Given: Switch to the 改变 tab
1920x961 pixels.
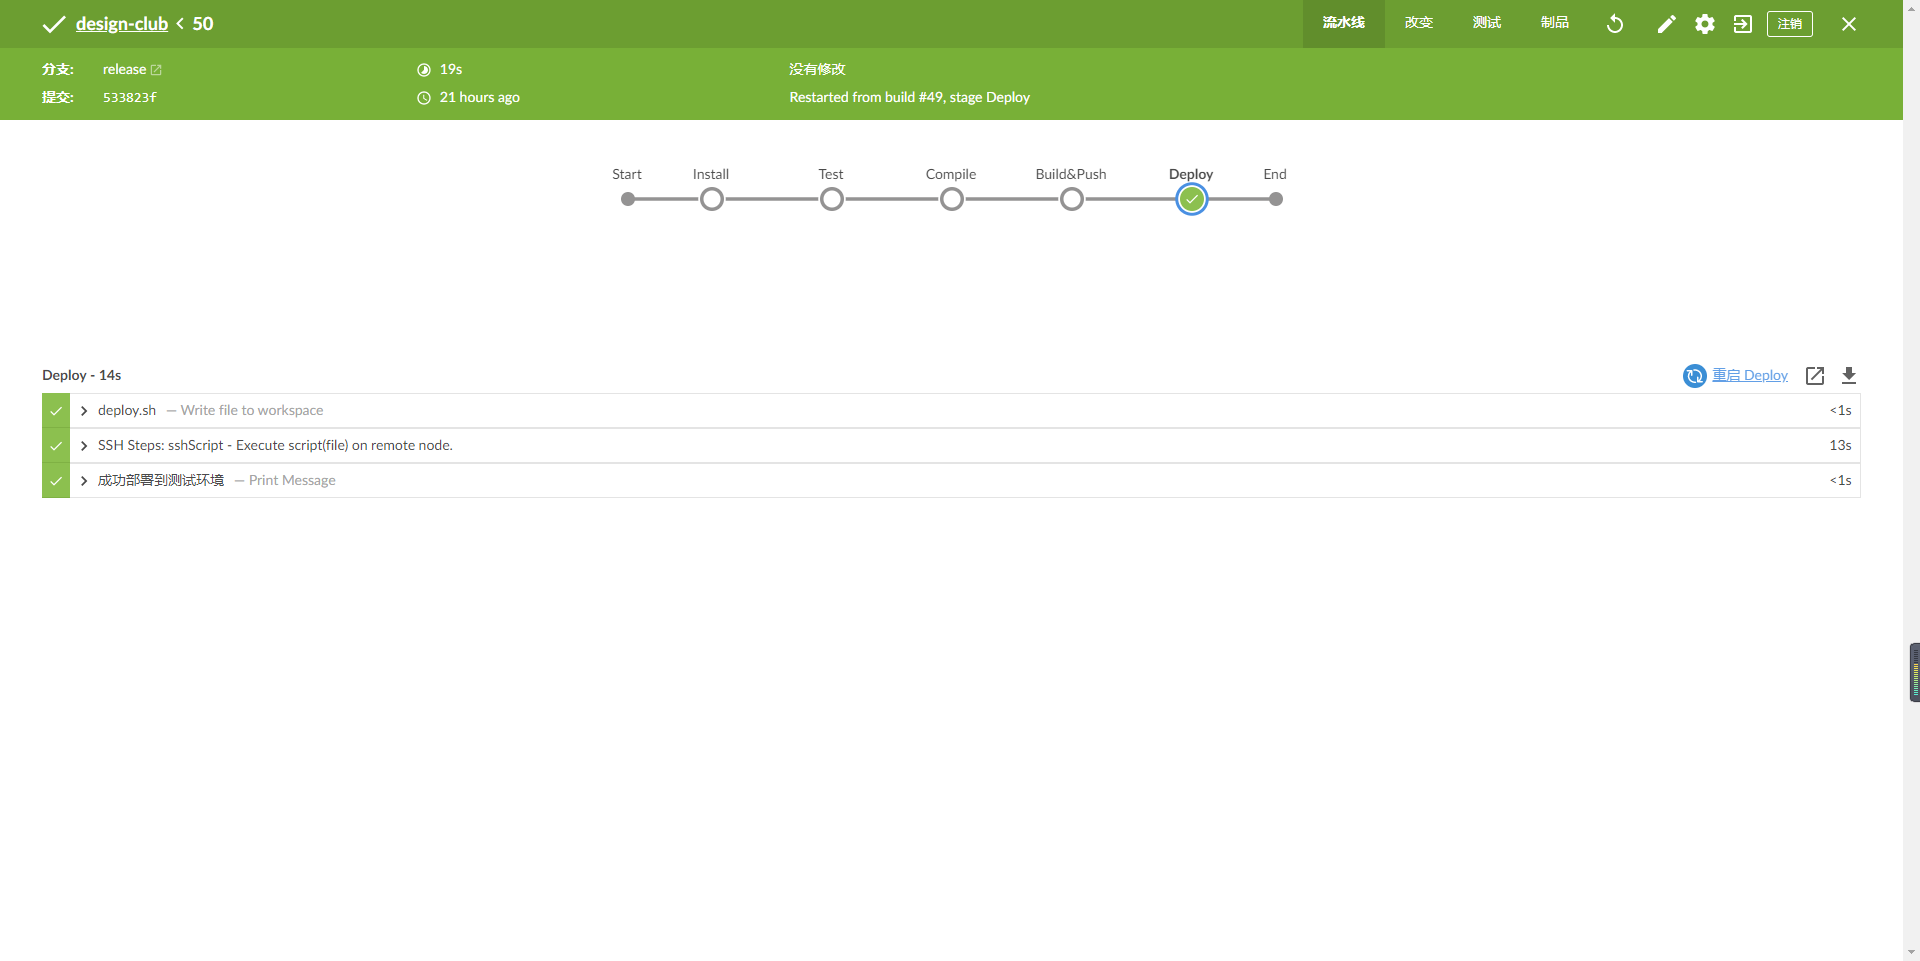Looking at the screenshot, I should pos(1418,23).
